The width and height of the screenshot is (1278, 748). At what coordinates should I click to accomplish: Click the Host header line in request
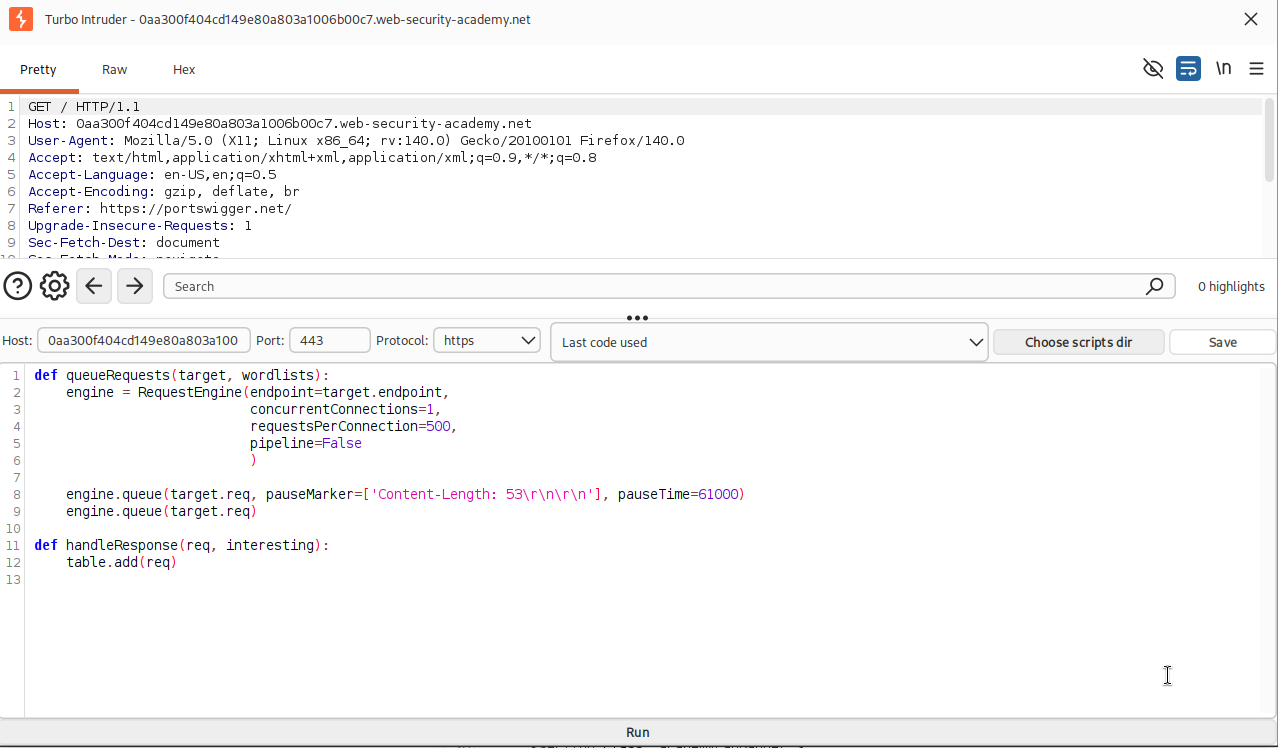pyautogui.click(x=280, y=124)
